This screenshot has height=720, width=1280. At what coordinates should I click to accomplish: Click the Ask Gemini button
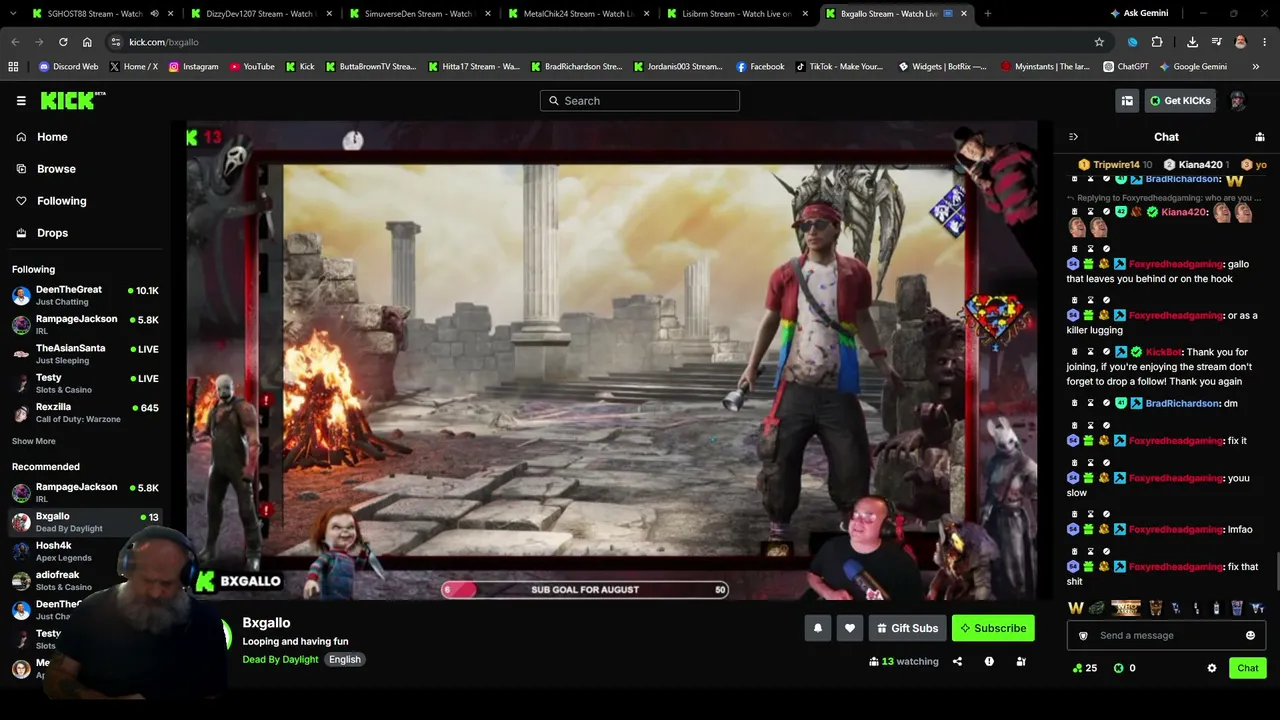[1139, 13]
